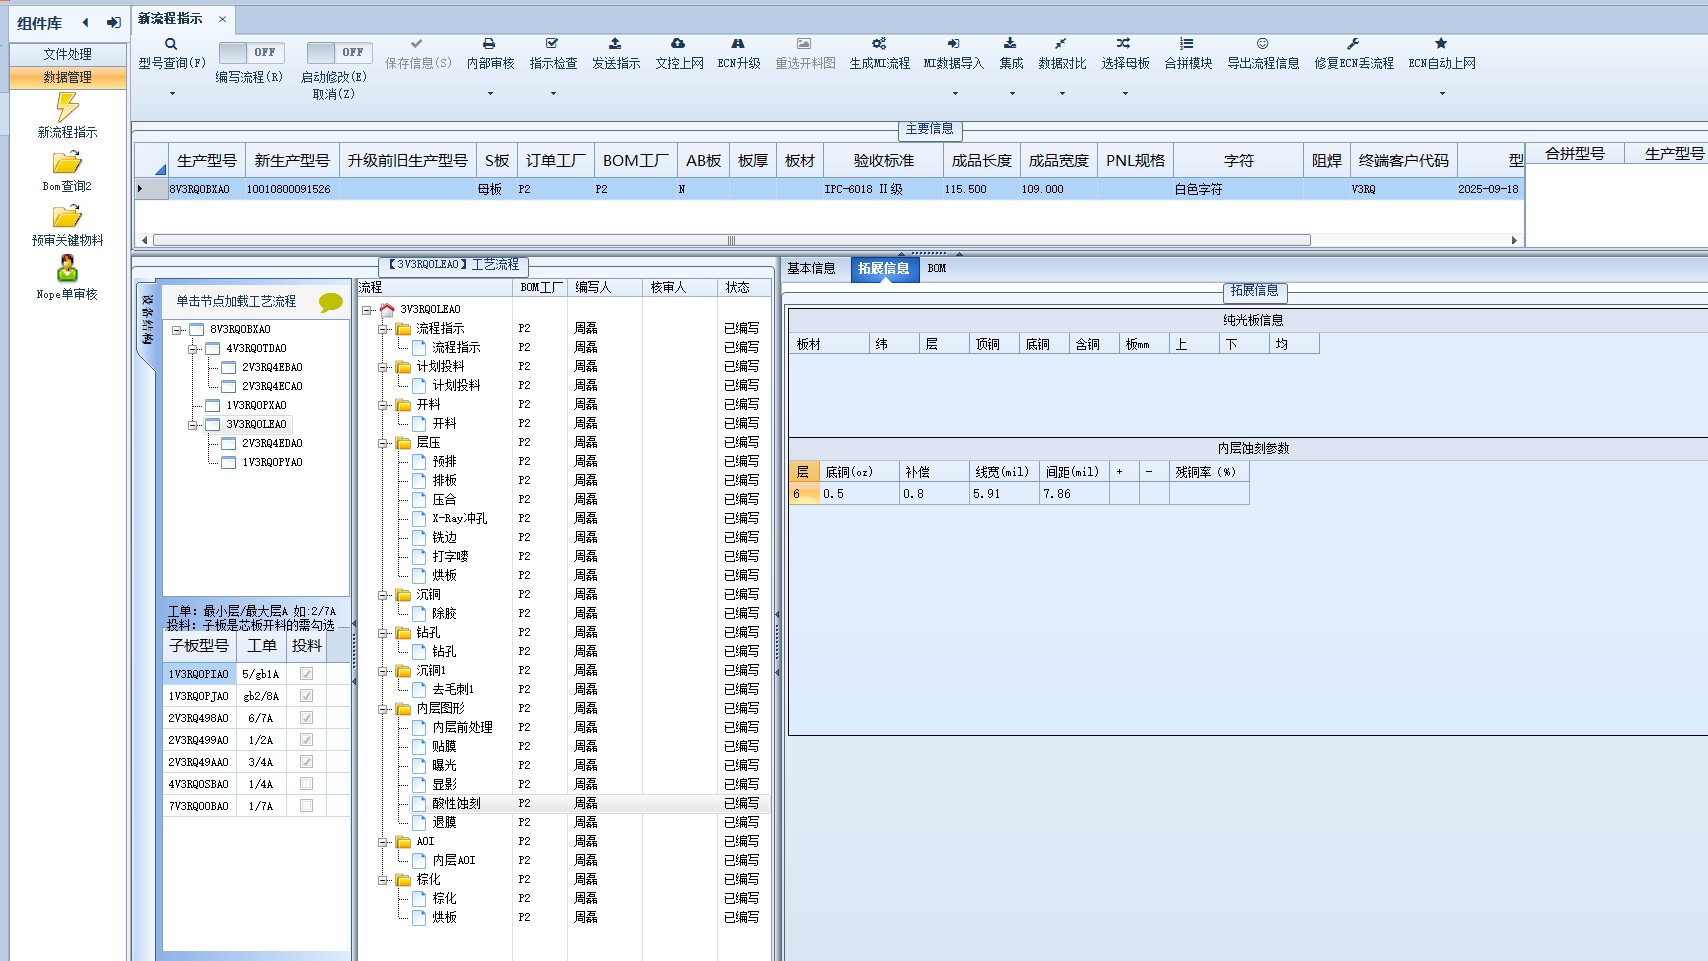This screenshot has width=1708, height=961.
Task: Click the 集成 download icon
Action: (x=1010, y=44)
